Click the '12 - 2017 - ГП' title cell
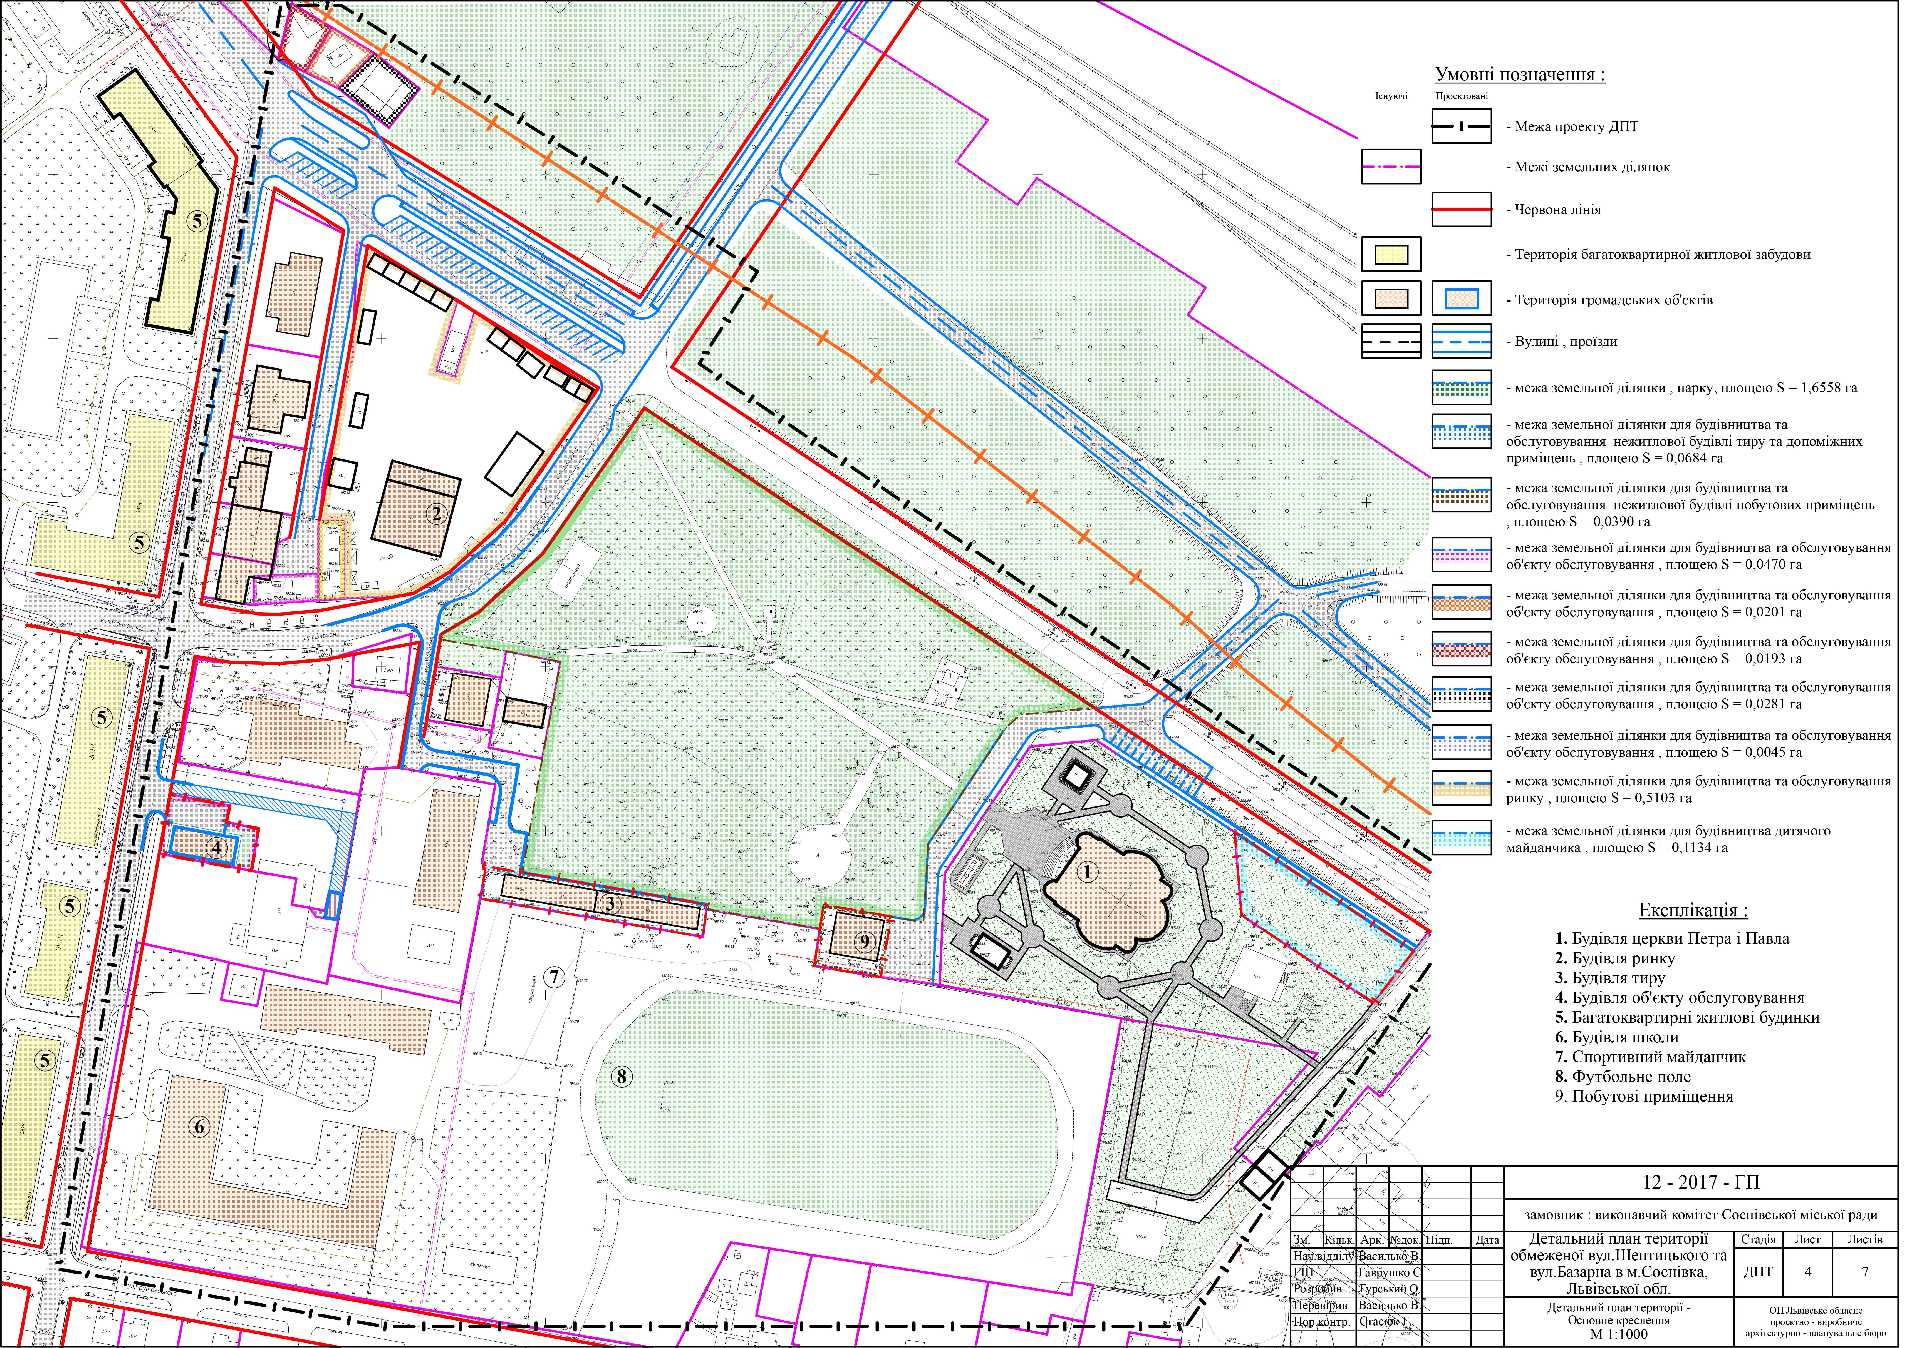The image size is (1920, 1348). 1700,1182
